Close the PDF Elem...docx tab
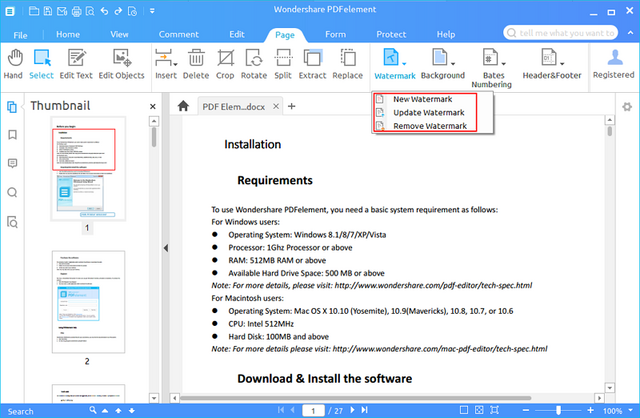 [276, 106]
